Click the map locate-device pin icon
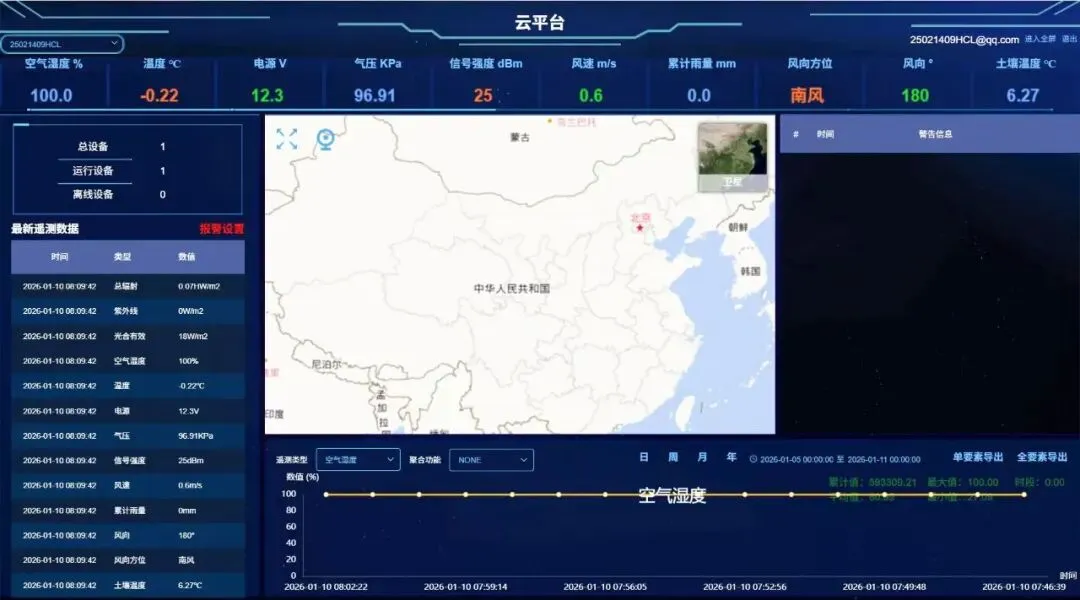 [x=325, y=139]
